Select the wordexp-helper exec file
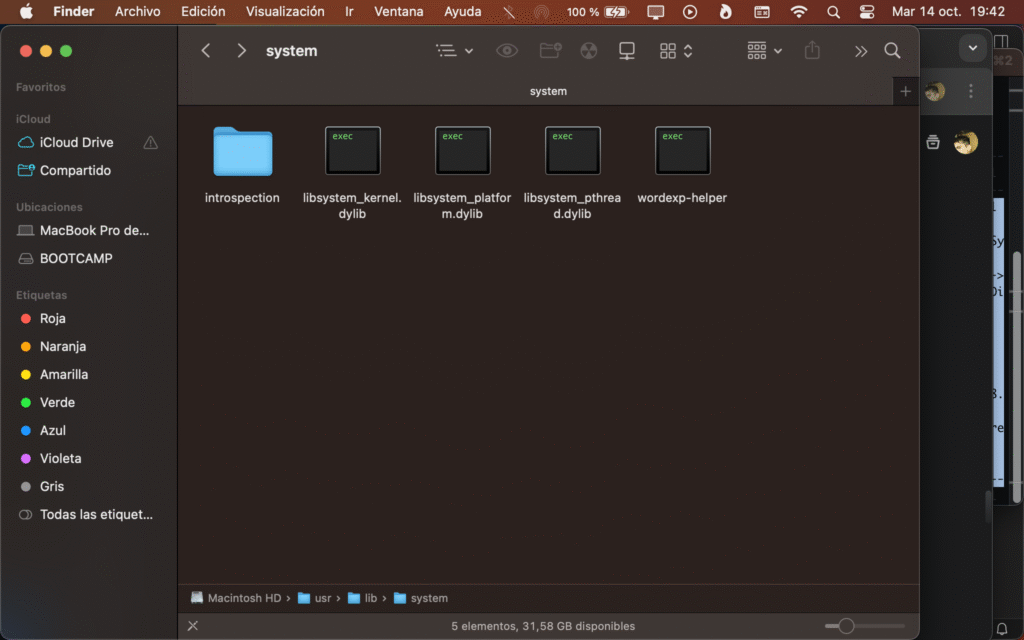This screenshot has width=1024, height=640. coord(682,151)
